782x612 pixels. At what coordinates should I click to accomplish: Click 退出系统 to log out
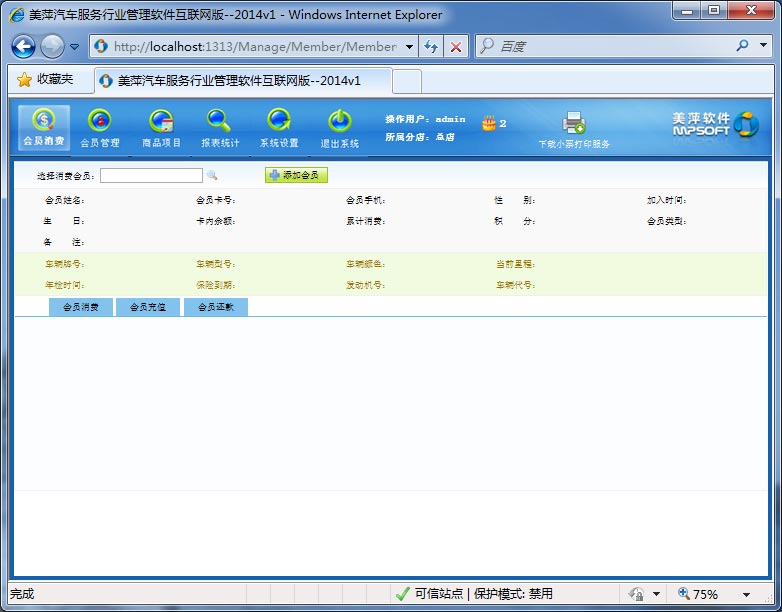[x=339, y=128]
